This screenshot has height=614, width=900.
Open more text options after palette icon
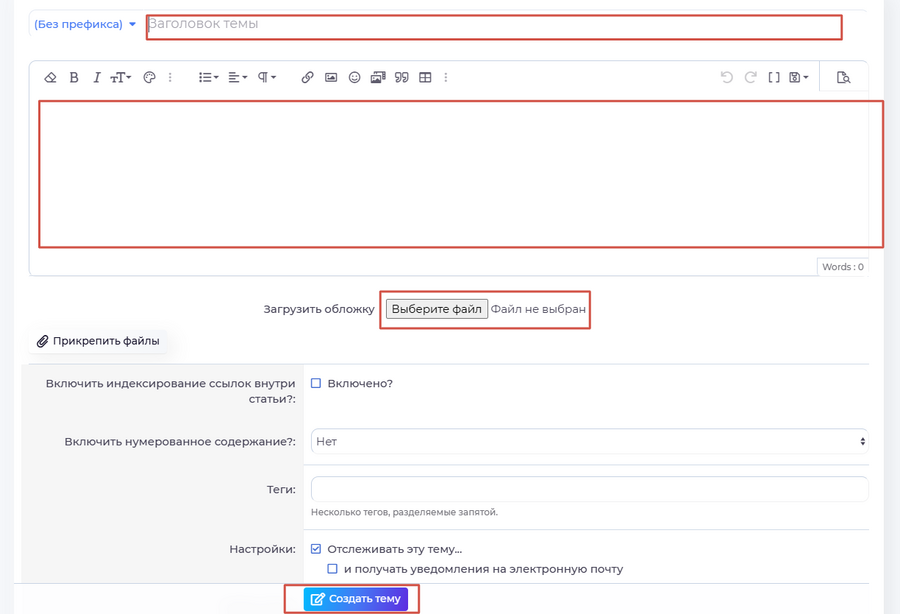[170, 77]
